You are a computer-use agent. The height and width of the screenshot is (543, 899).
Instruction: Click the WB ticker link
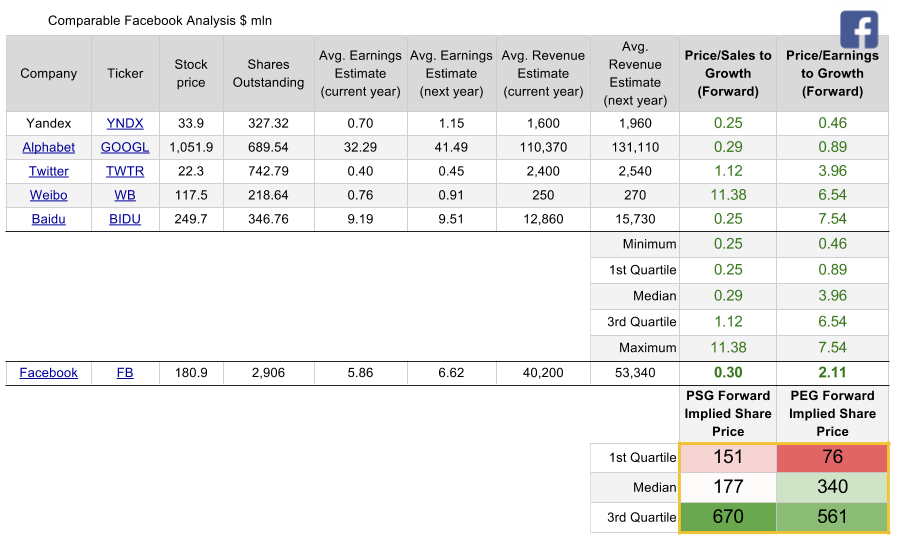point(125,195)
